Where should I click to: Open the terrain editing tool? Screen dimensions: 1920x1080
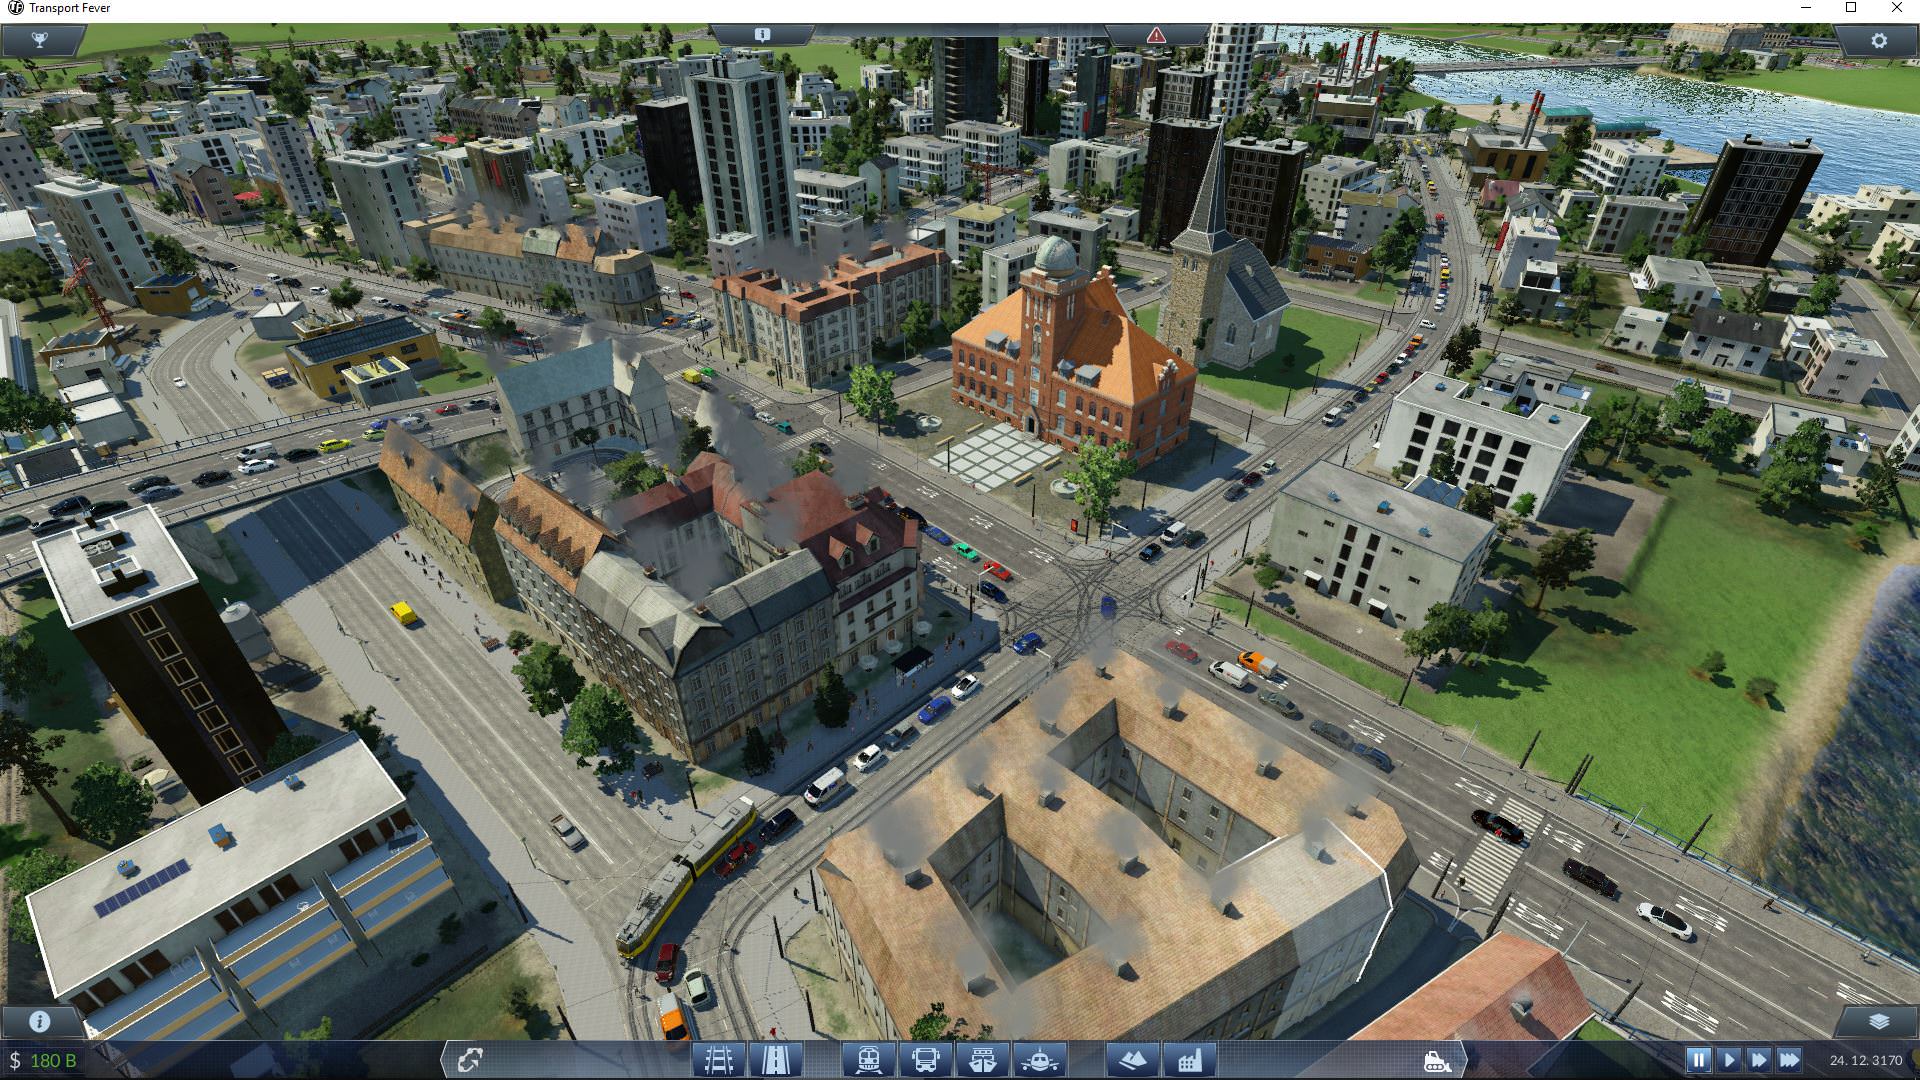pyautogui.click(x=1133, y=1059)
